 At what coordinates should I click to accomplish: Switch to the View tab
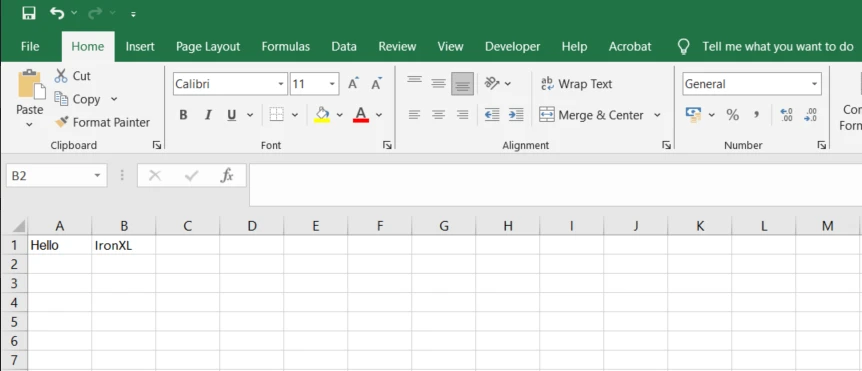point(450,47)
